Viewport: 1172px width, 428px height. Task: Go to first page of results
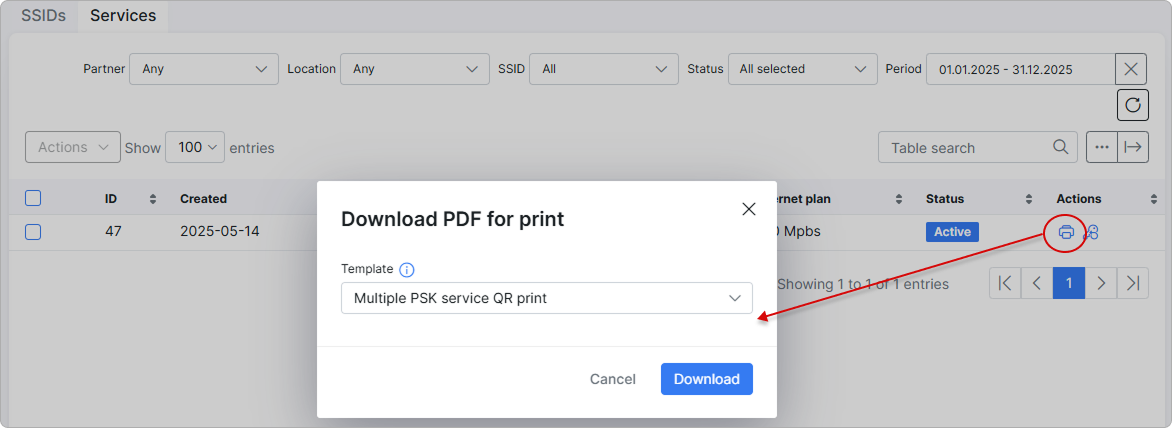(1005, 283)
